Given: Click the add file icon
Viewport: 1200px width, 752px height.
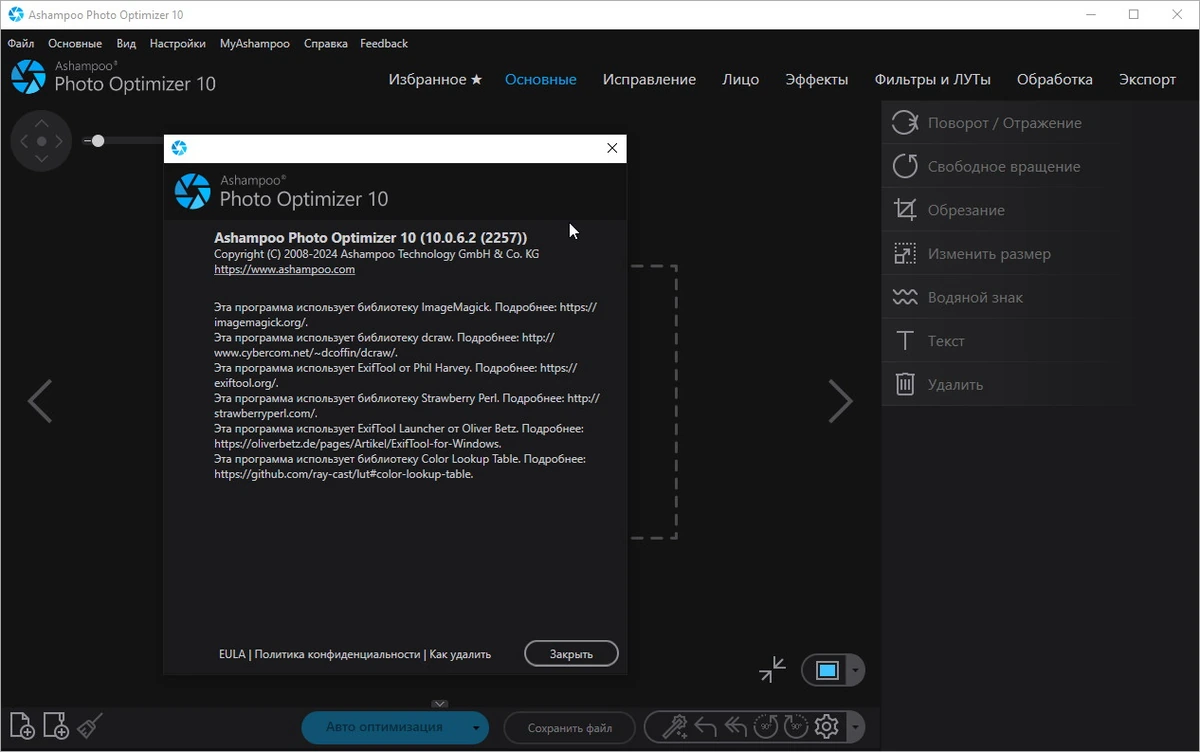Looking at the screenshot, I should (22, 726).
